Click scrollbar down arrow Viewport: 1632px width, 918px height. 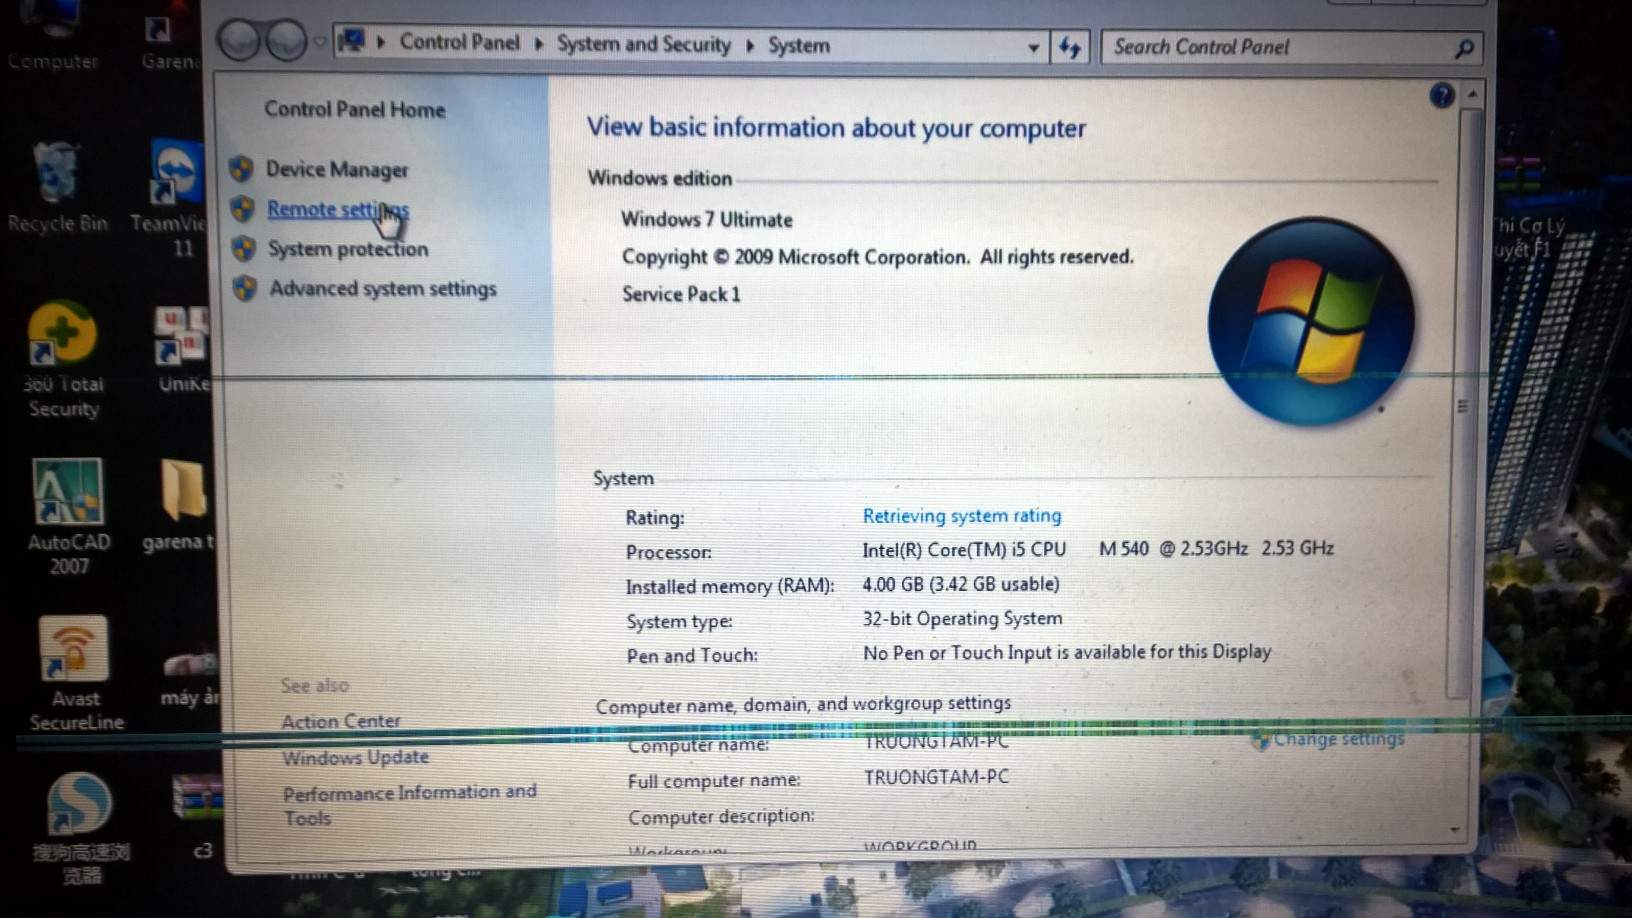(x=1455, y=830)
